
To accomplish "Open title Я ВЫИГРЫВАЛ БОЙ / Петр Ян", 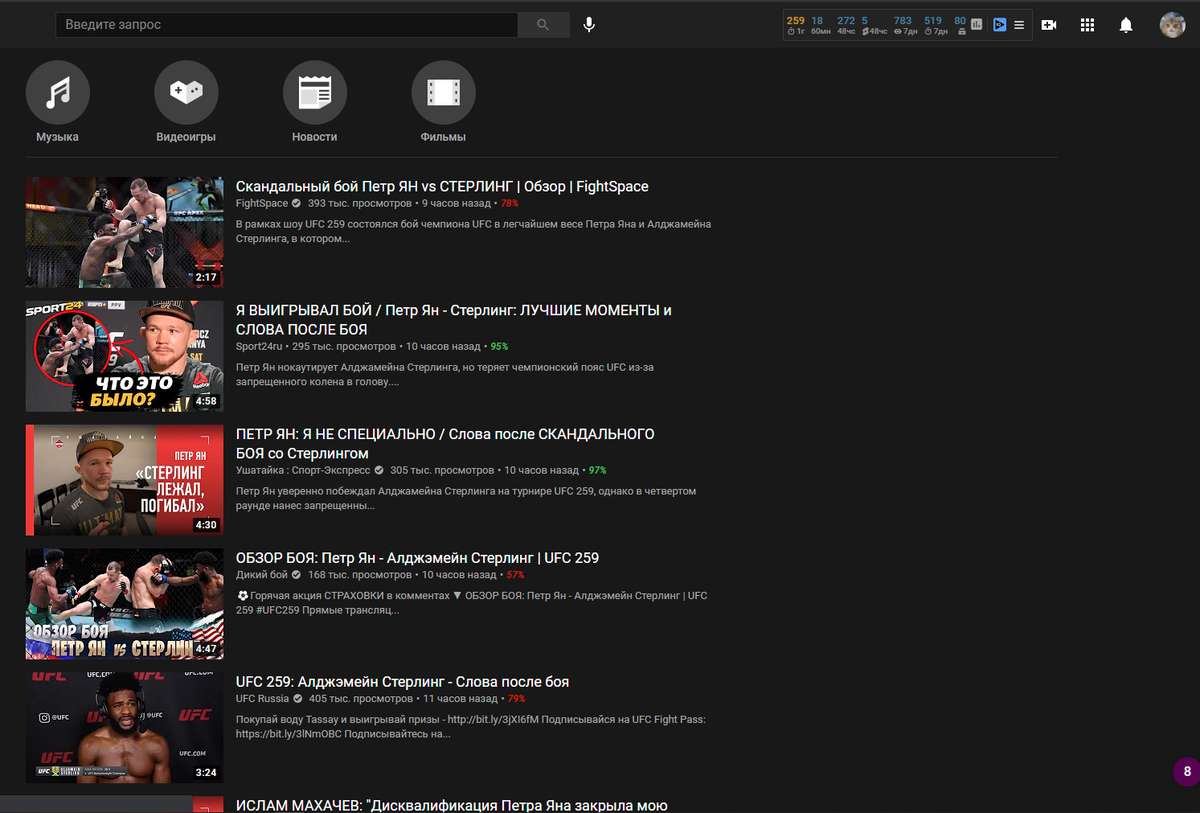I will [x=454, y=320].
